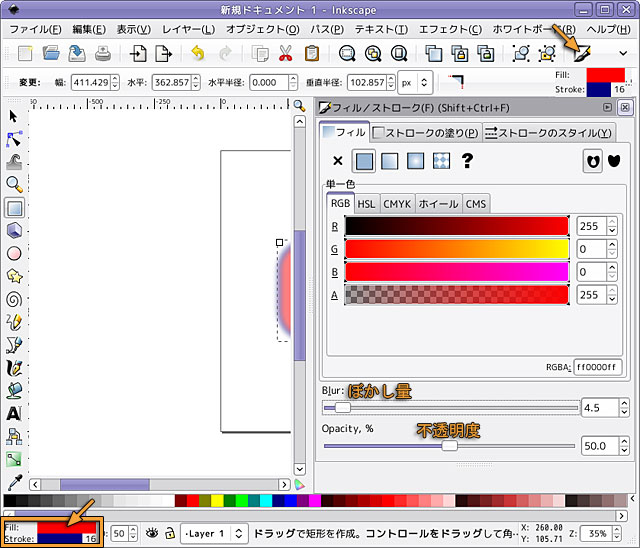Switch to the HSL color tab
The image size is (640, 548).
pos(367,204)
